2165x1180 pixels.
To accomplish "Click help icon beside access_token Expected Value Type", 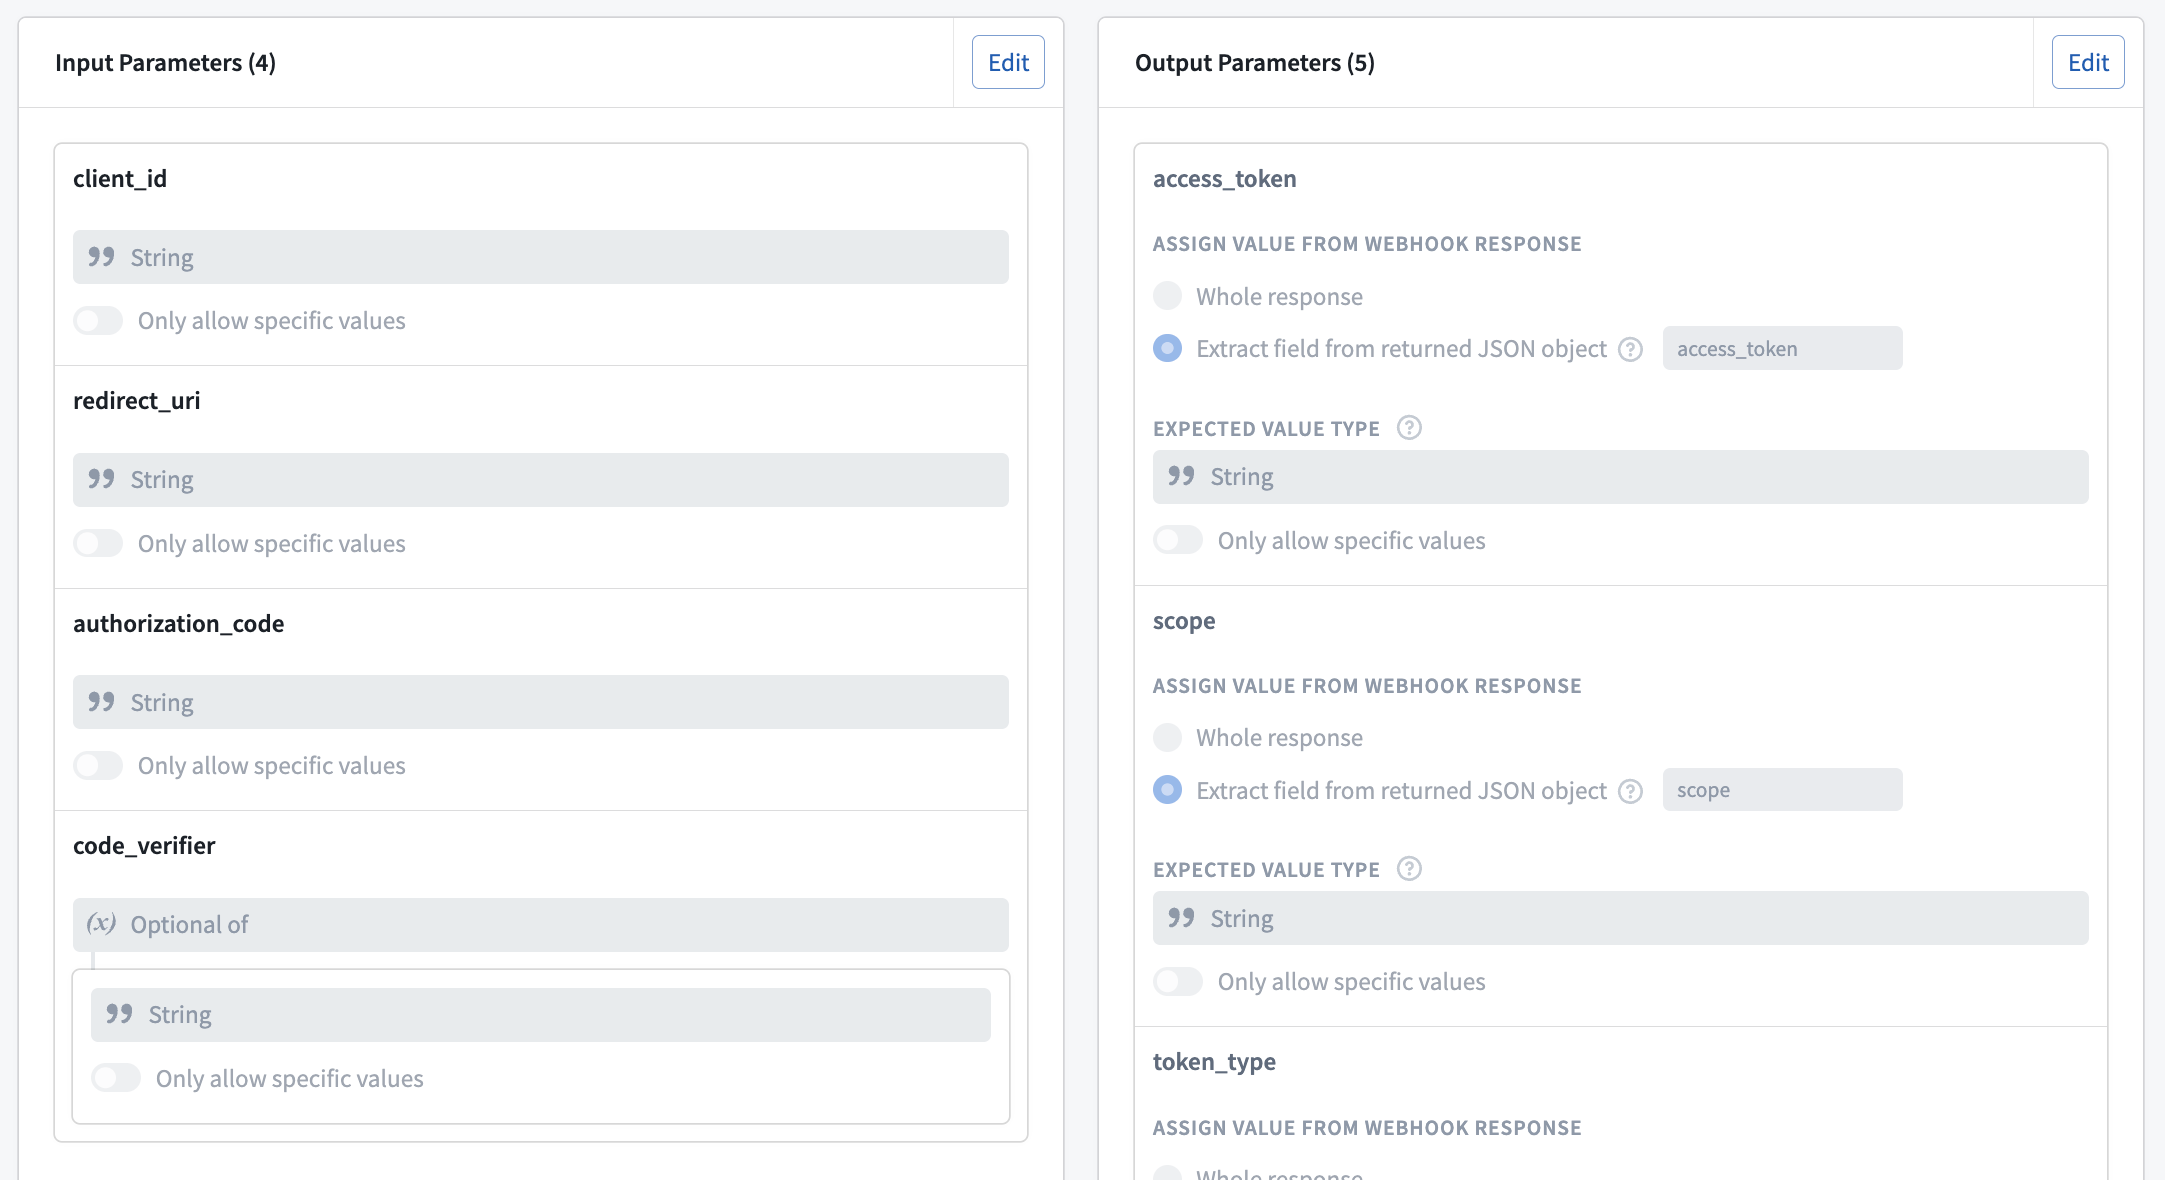I will pyautogui.click(x=1409, y=428).
